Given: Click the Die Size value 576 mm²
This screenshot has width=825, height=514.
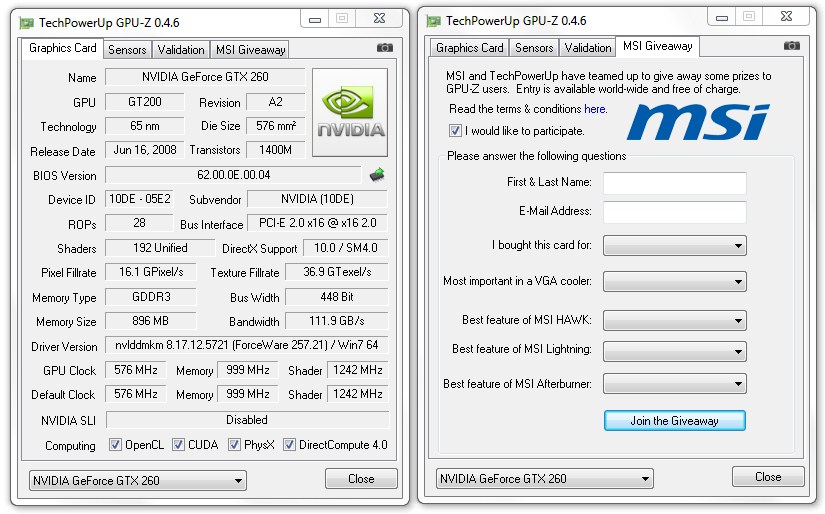Looking at the screenshot, I should 276,126.
